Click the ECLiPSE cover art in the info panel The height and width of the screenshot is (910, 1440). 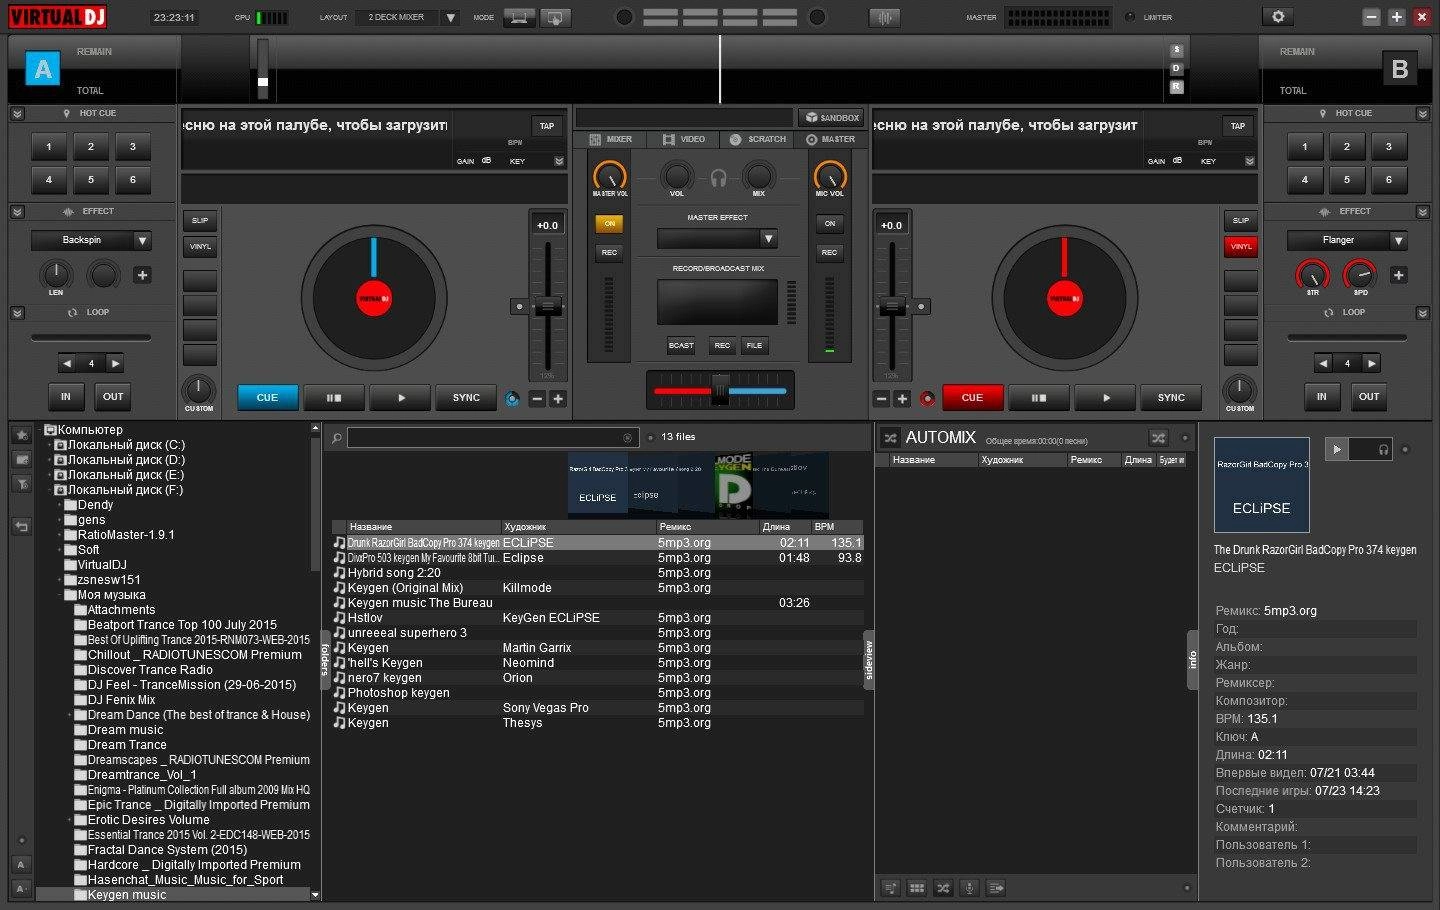click(1261, 485)
